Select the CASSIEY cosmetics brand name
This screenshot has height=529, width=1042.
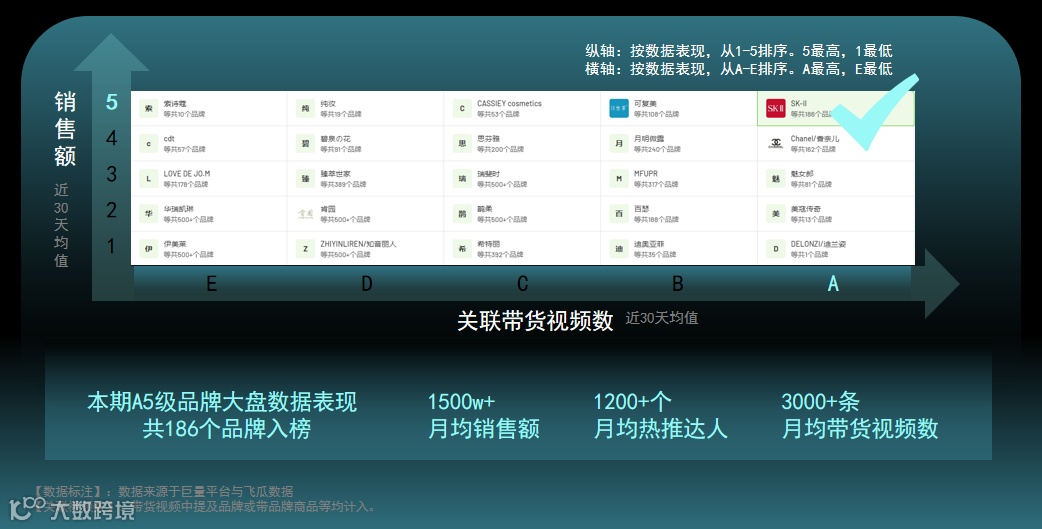[509, 104]
